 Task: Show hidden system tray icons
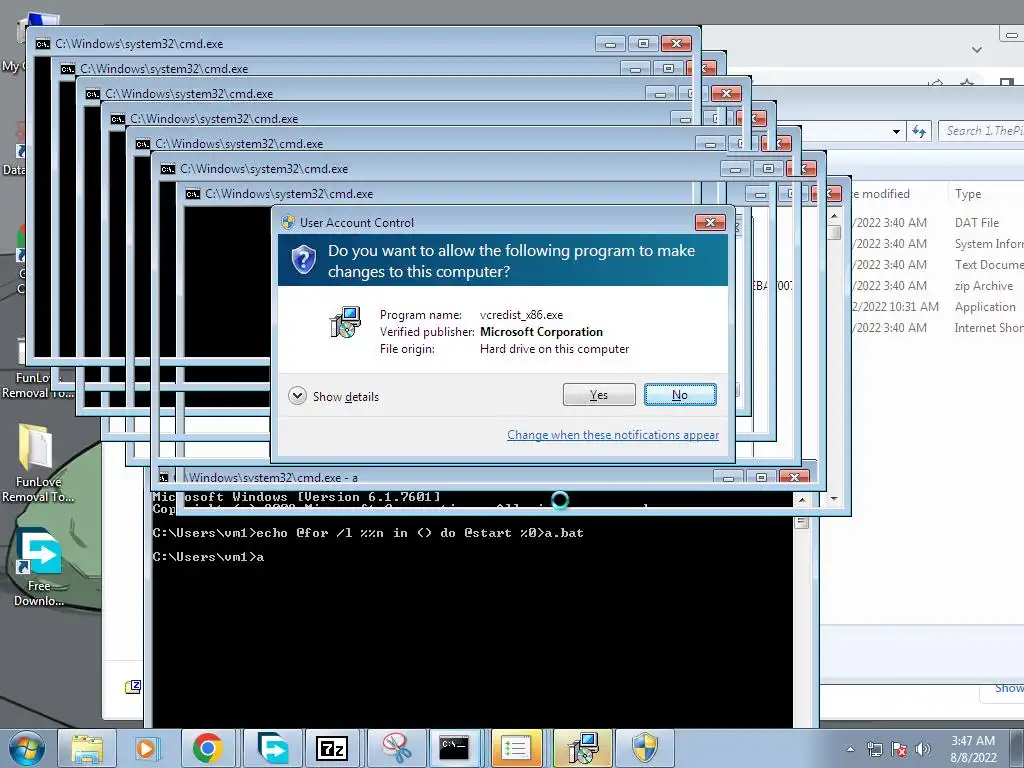(850, 749)
